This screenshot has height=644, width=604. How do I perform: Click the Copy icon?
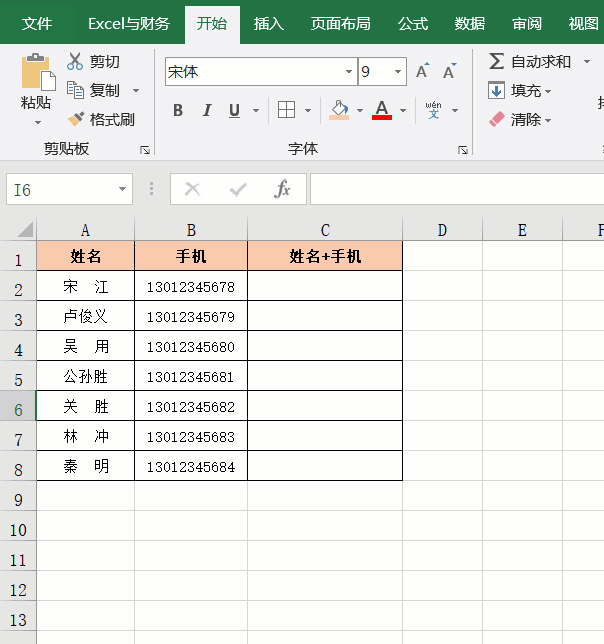(x=75, y=90)
